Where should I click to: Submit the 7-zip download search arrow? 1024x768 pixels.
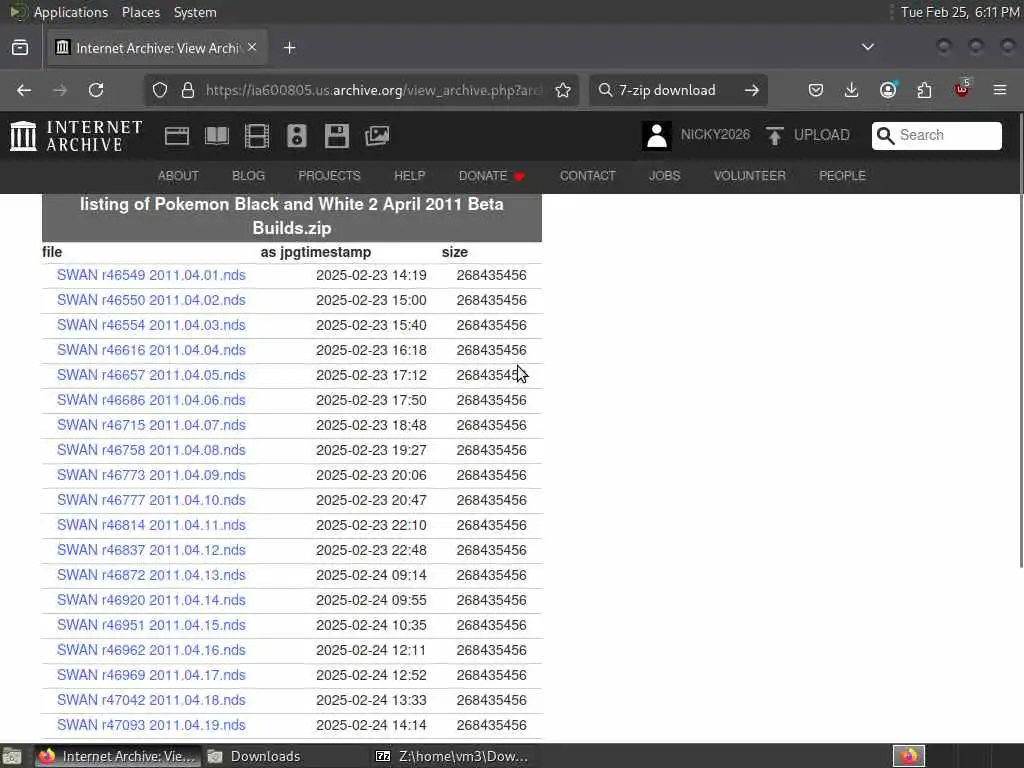pos(752,90)
